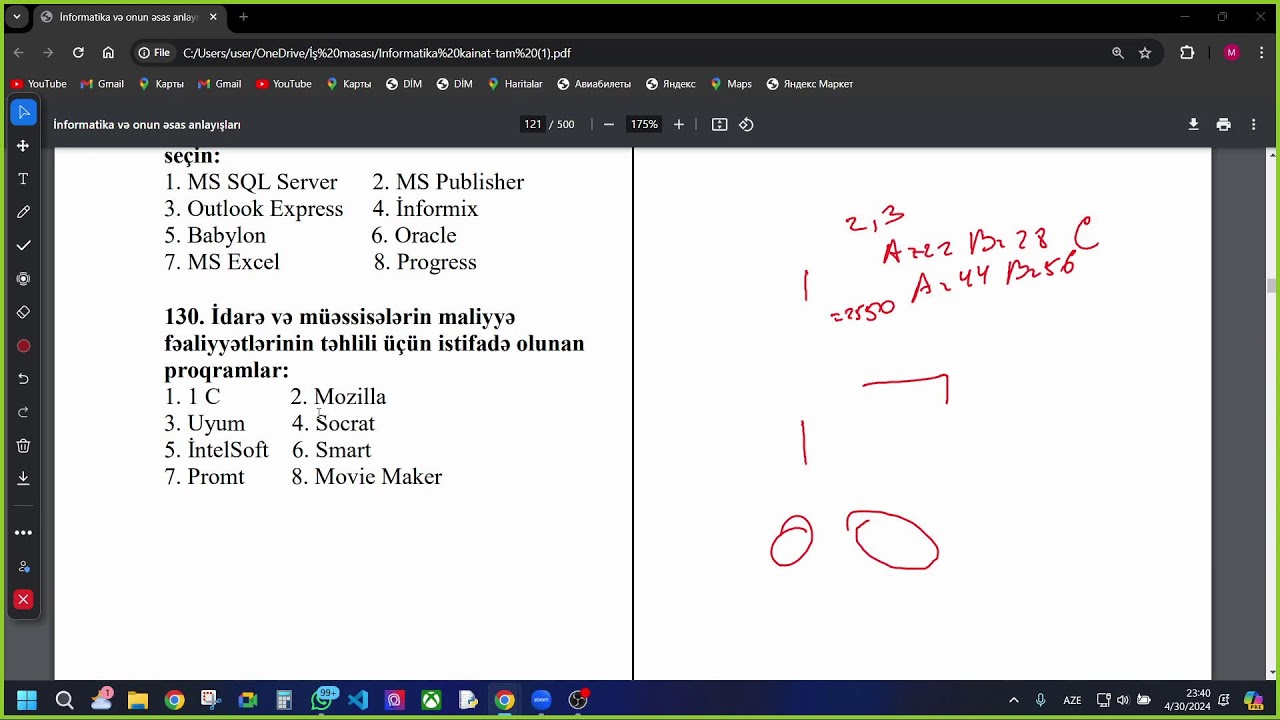The width and height of the screenshot is (1280, 720).
Task: Switch AZE keyboard language
Action: [1072, 700]
